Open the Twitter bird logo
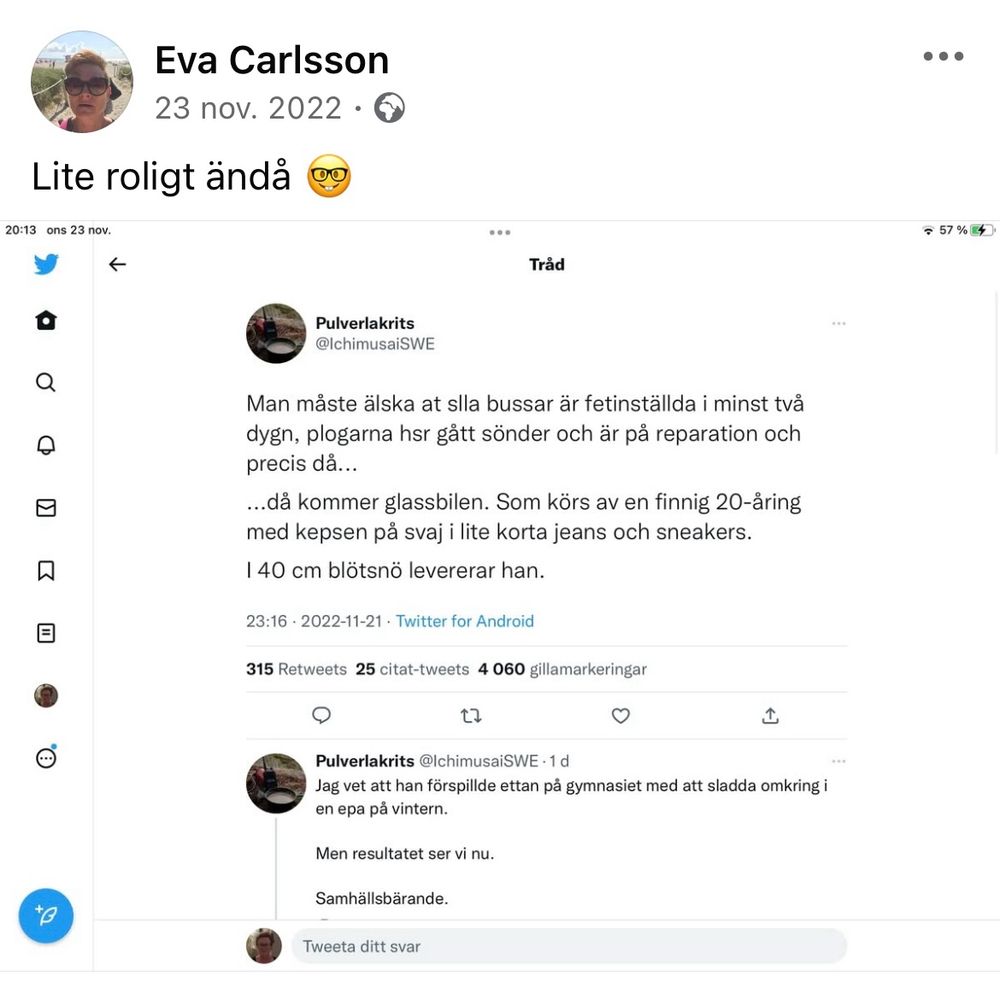The image size is (1000, 997). [46, 263]
